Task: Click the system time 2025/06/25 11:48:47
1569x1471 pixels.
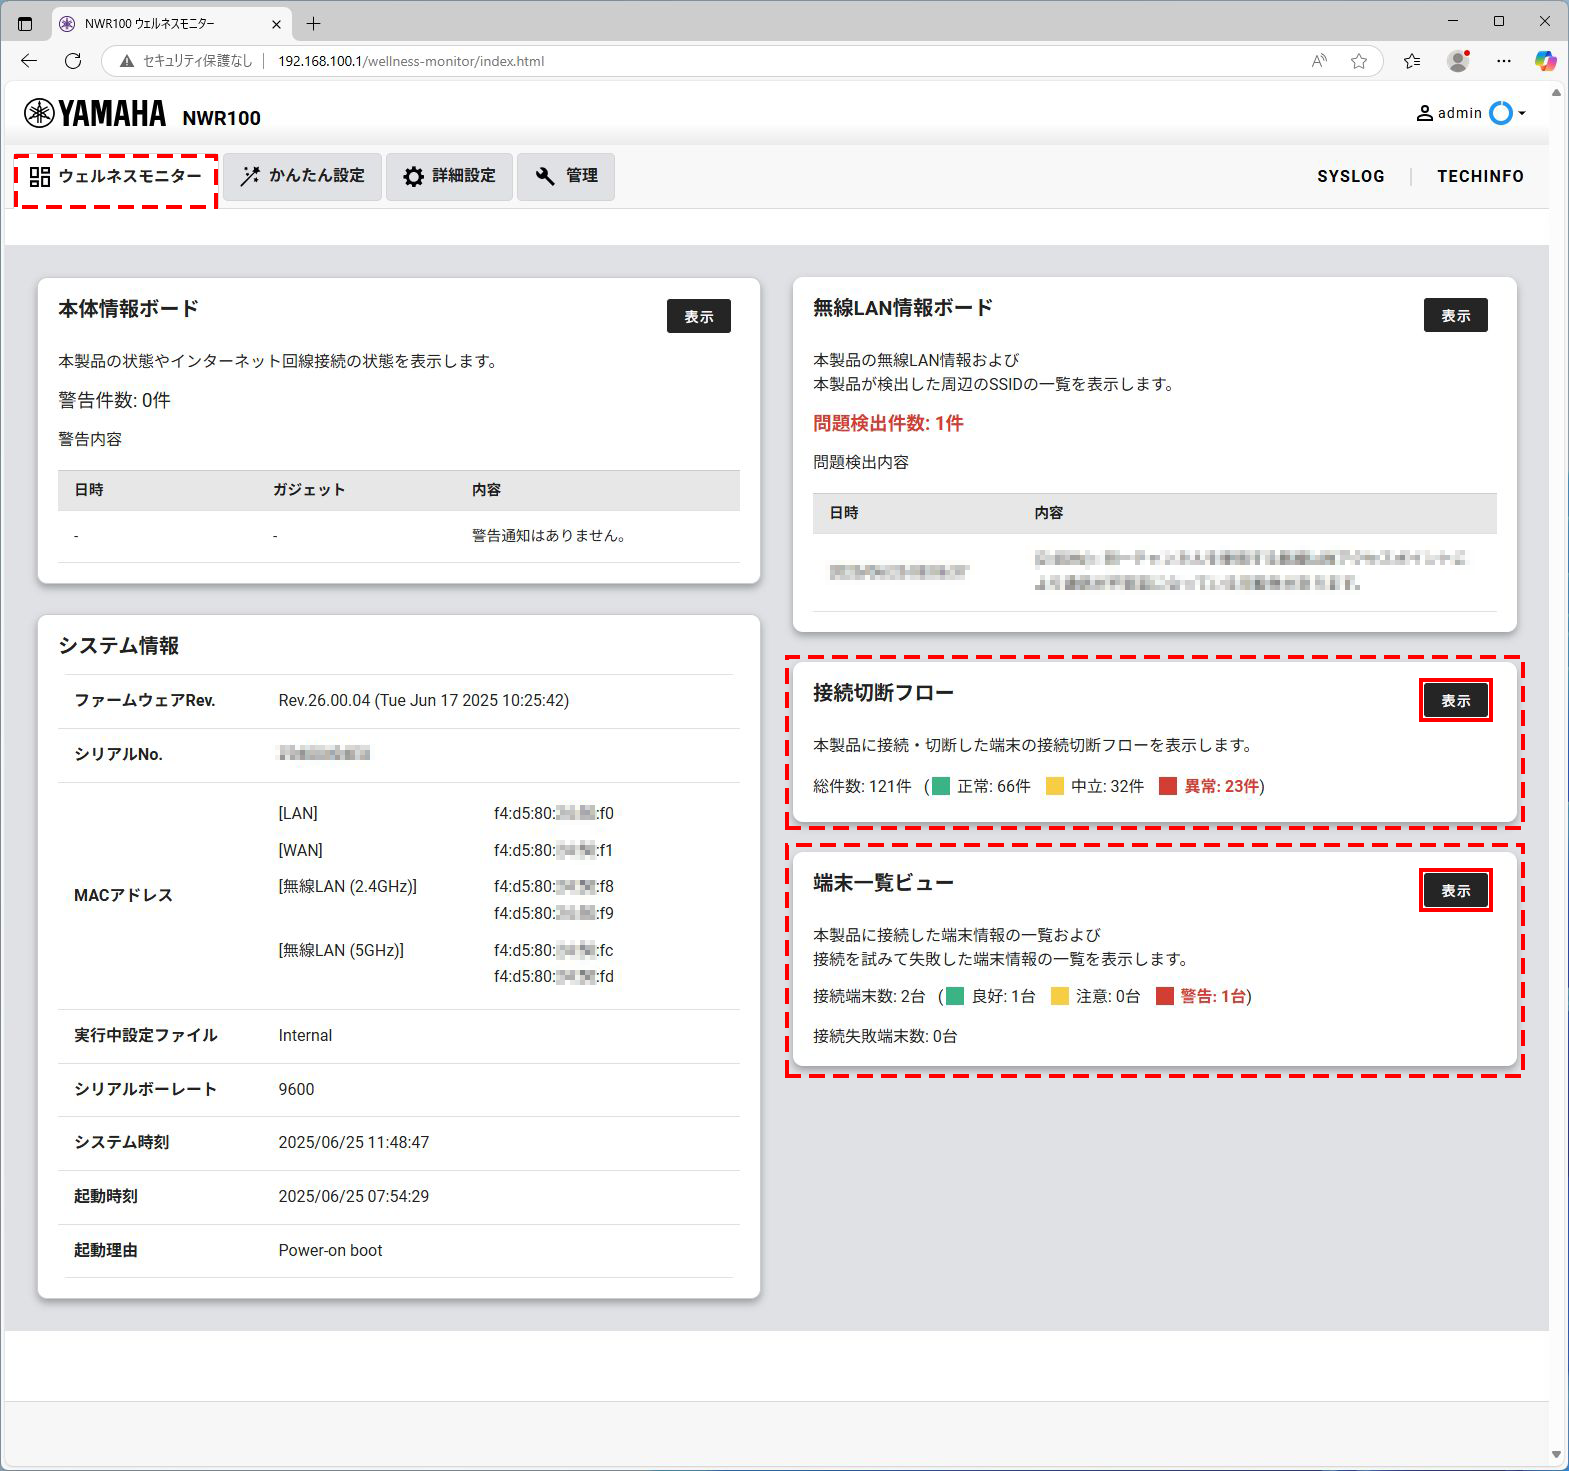Action: click(x=353, y=1142)
